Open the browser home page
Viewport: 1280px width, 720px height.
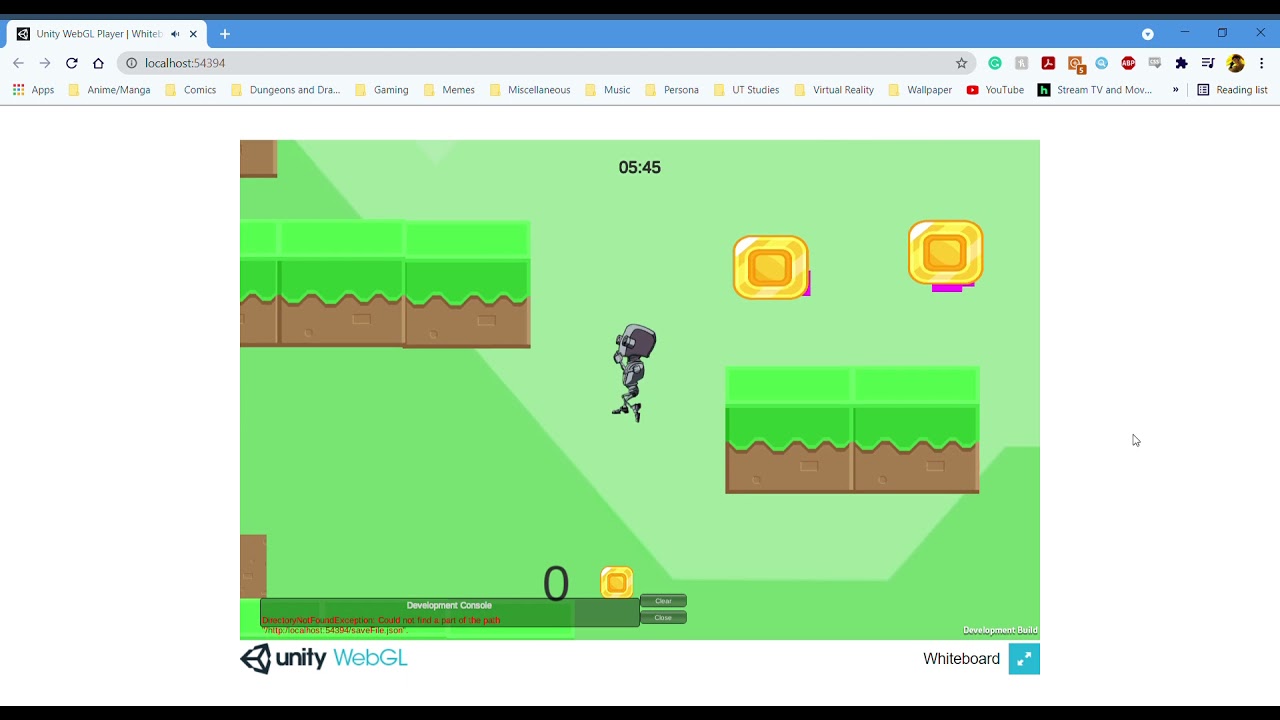[98, 63]
